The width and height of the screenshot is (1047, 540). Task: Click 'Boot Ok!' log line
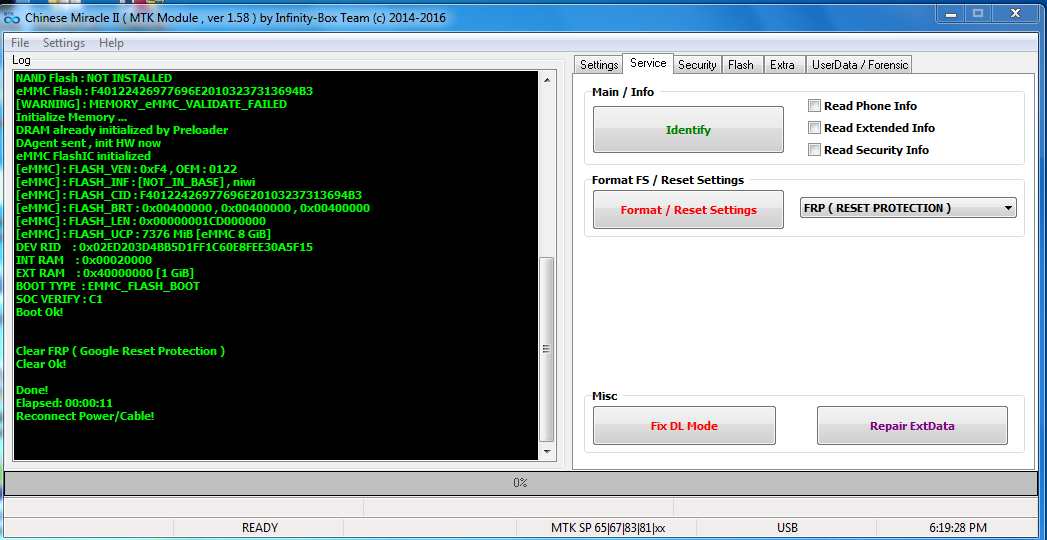point(39,312)
